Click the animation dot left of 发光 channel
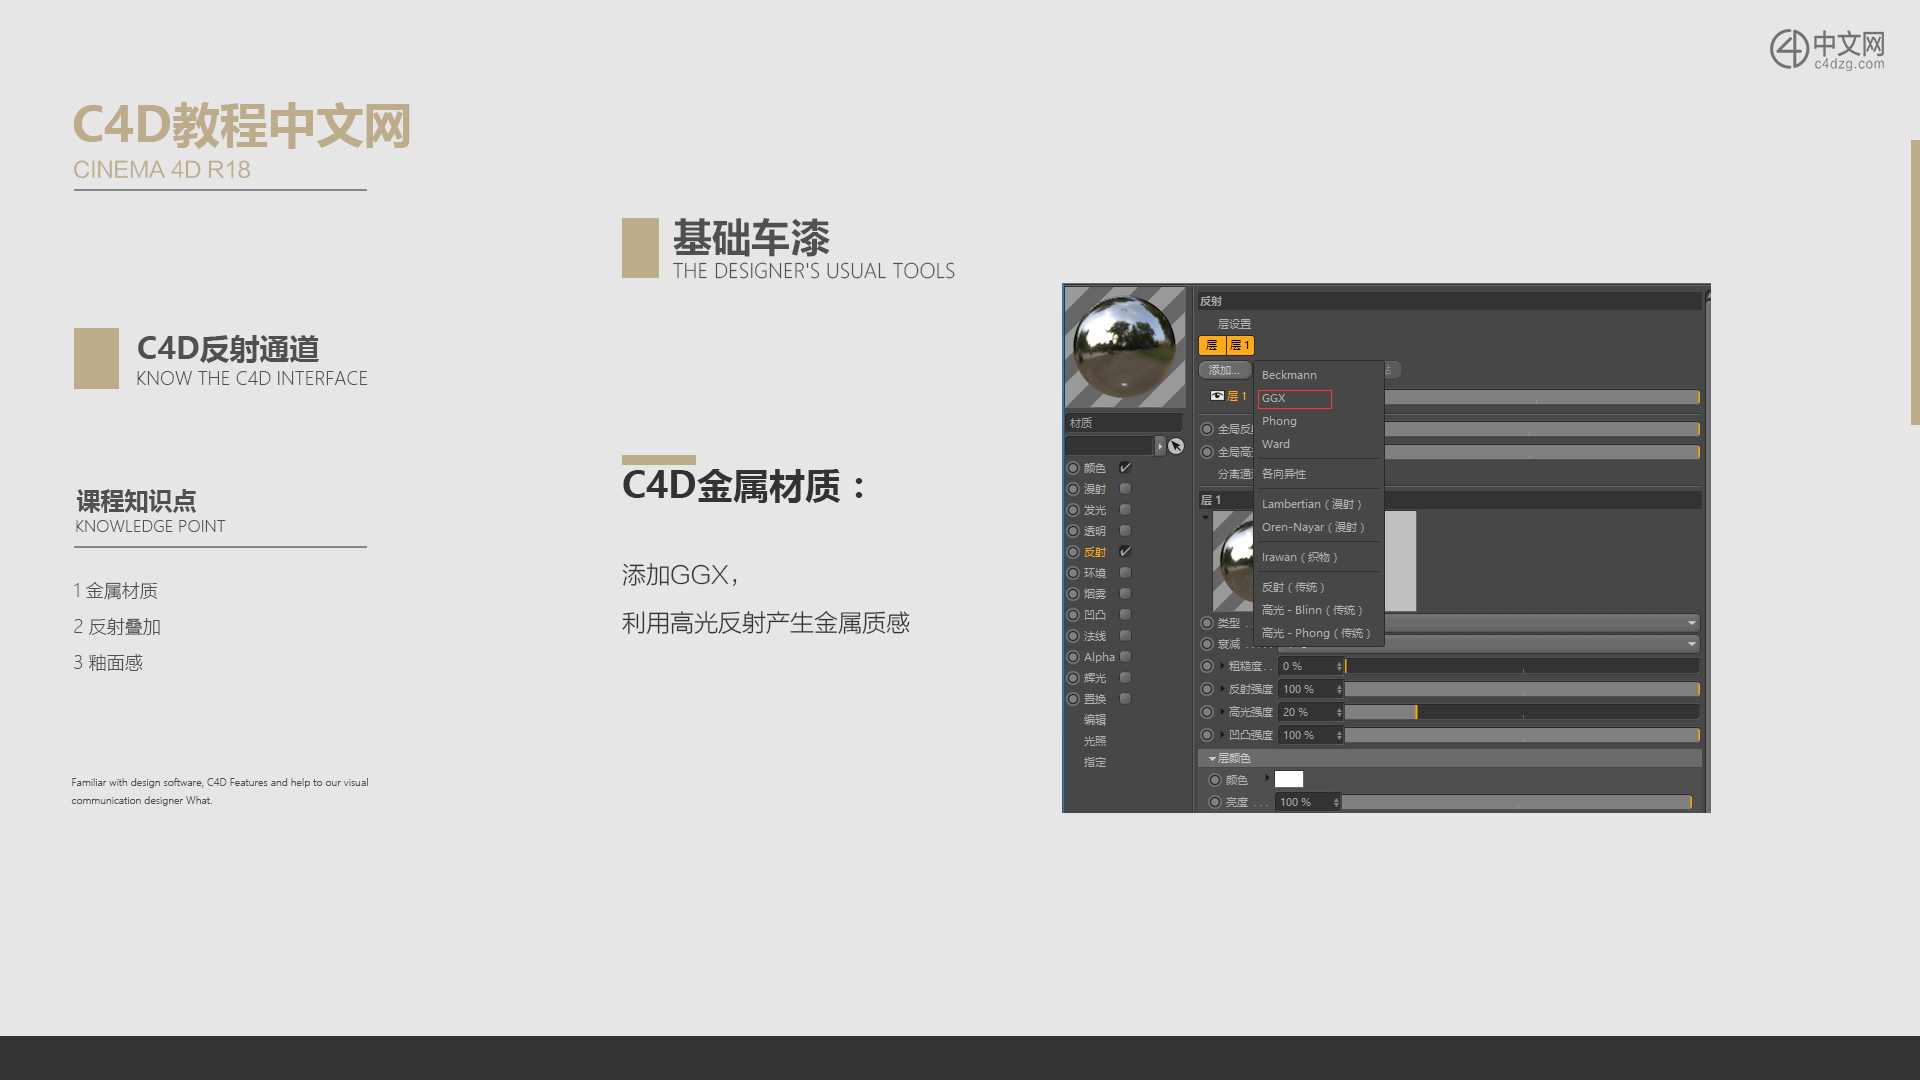Image resolution: width=1920 pixels, height=1080 pixels. (1073, 510)
